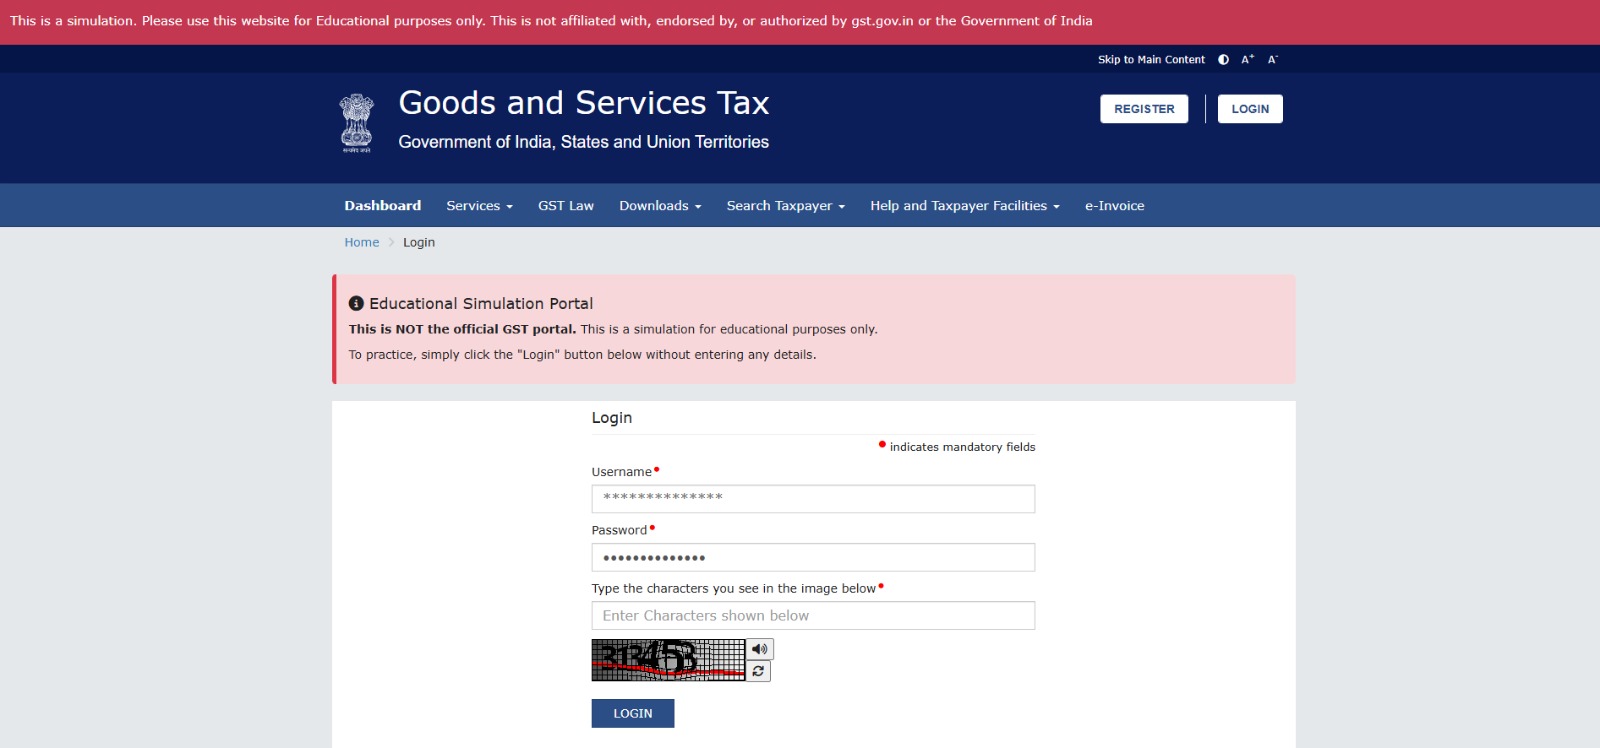Viewport: 1600px width, 748px height.
Task: Navigate to Home breadcrumb link
Action: [362, 242]
